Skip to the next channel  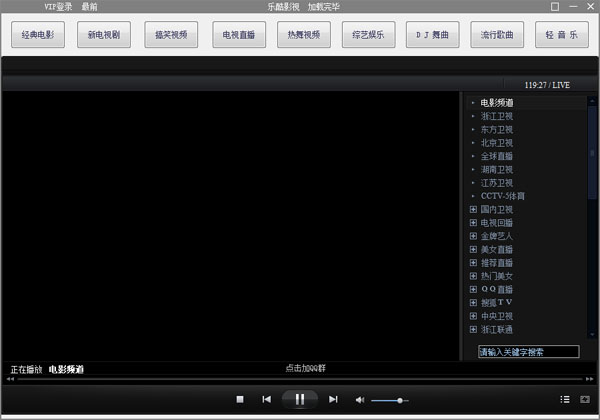click(x=333, y=399)
